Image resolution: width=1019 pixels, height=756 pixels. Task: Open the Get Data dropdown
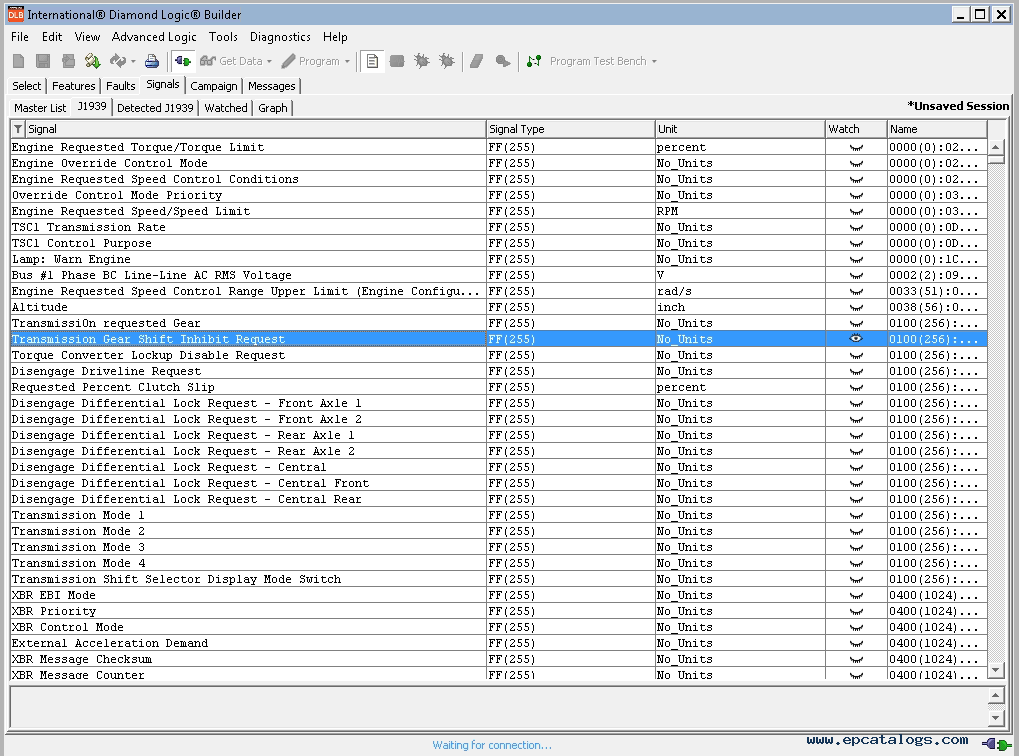pos(269,62)
